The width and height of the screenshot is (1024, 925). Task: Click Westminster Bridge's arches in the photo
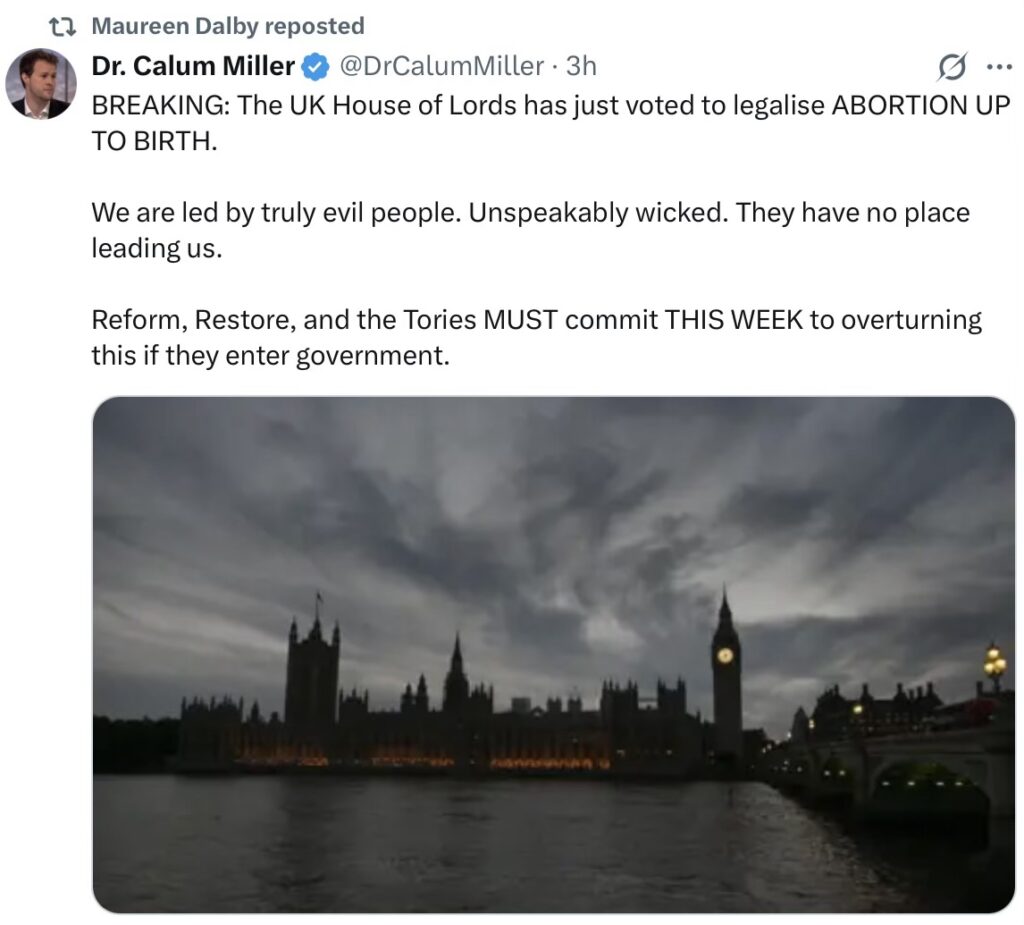tap(900, 775)
